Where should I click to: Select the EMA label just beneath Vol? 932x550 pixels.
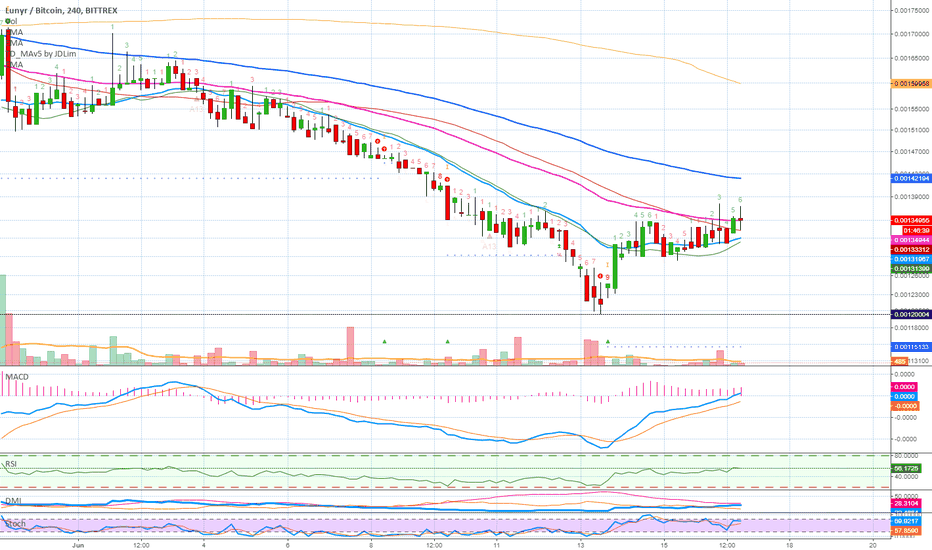point(14,32)
